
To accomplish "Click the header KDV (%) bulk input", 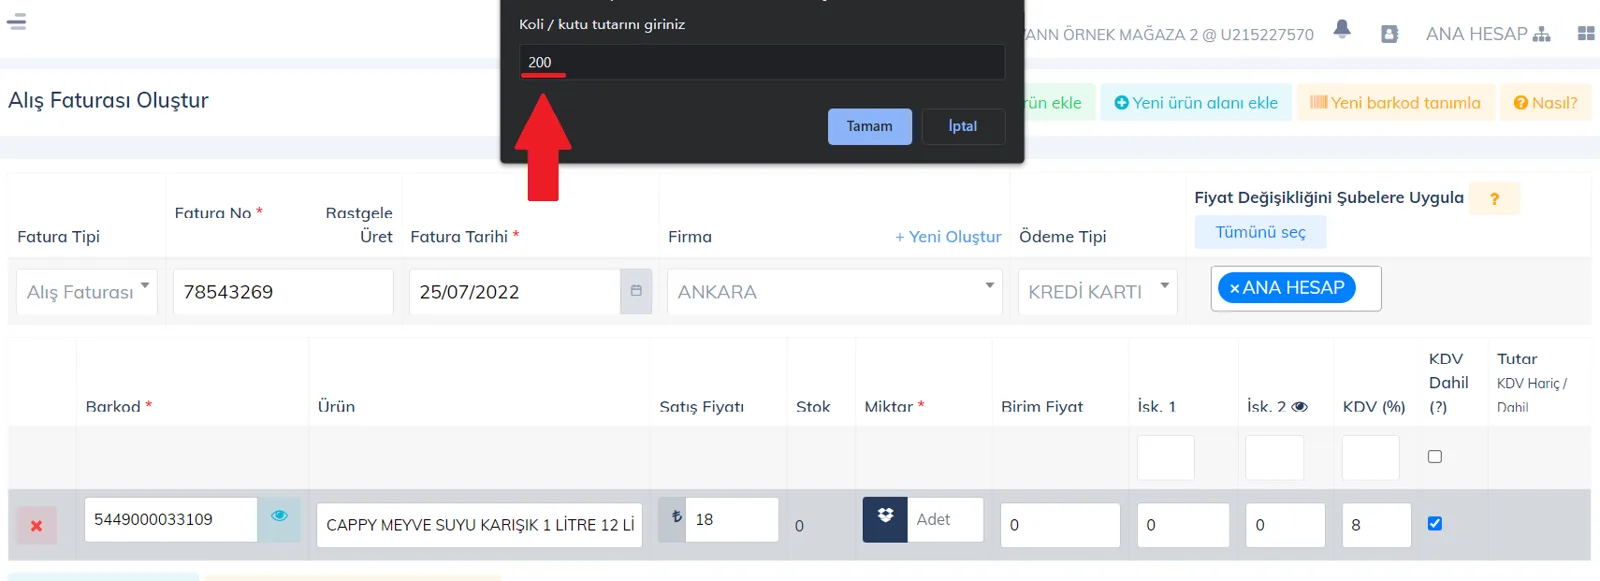I will tap(1370, 458).
